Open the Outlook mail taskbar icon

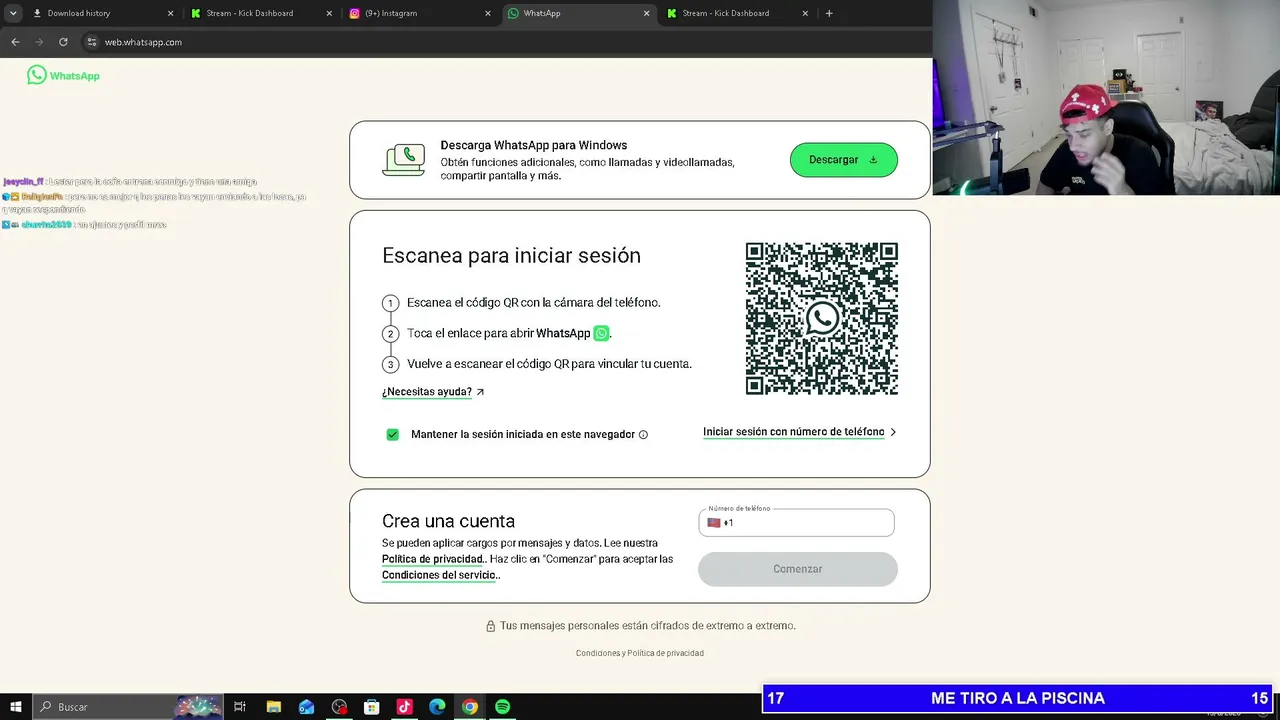click(x=306, y=707)
